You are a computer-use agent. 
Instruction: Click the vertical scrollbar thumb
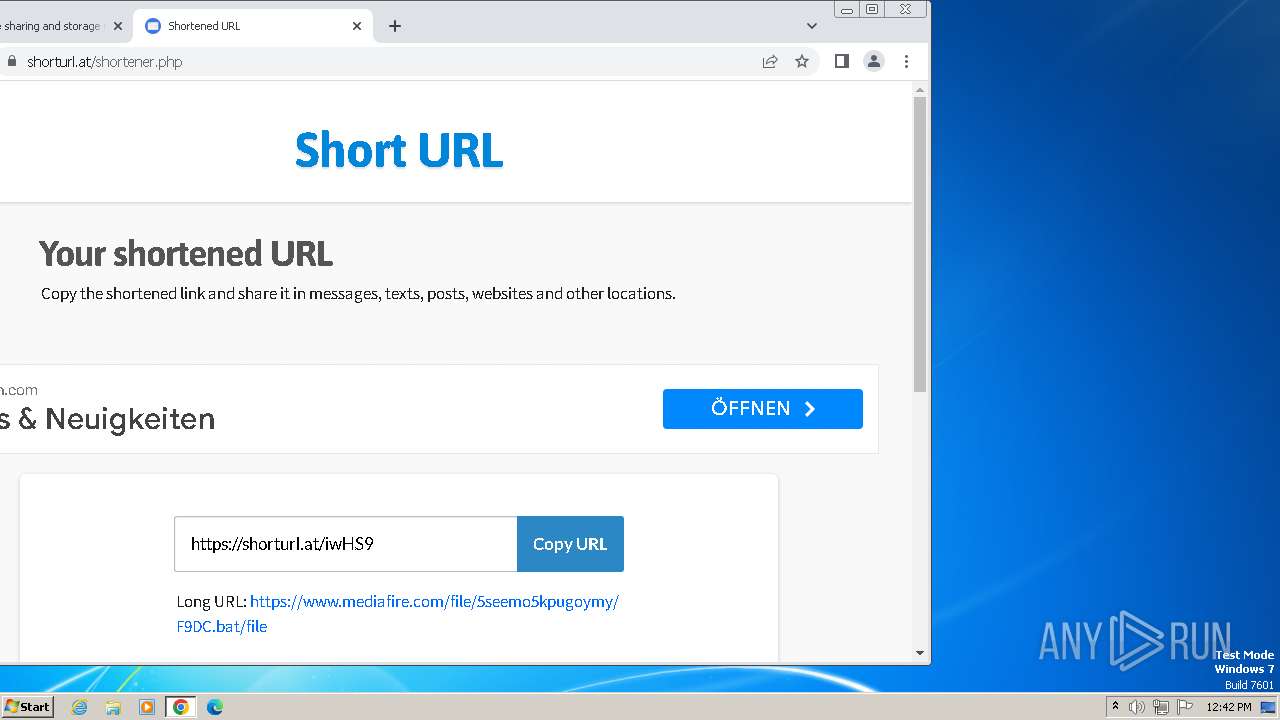[920, 245]
